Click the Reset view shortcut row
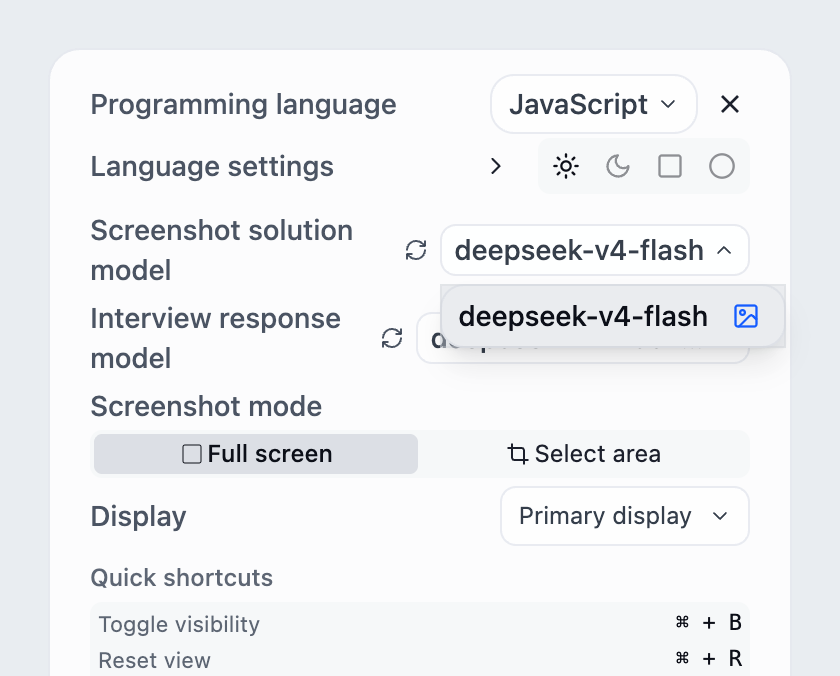The height and width of the screenshot is (676, 840). click(420, 659)
